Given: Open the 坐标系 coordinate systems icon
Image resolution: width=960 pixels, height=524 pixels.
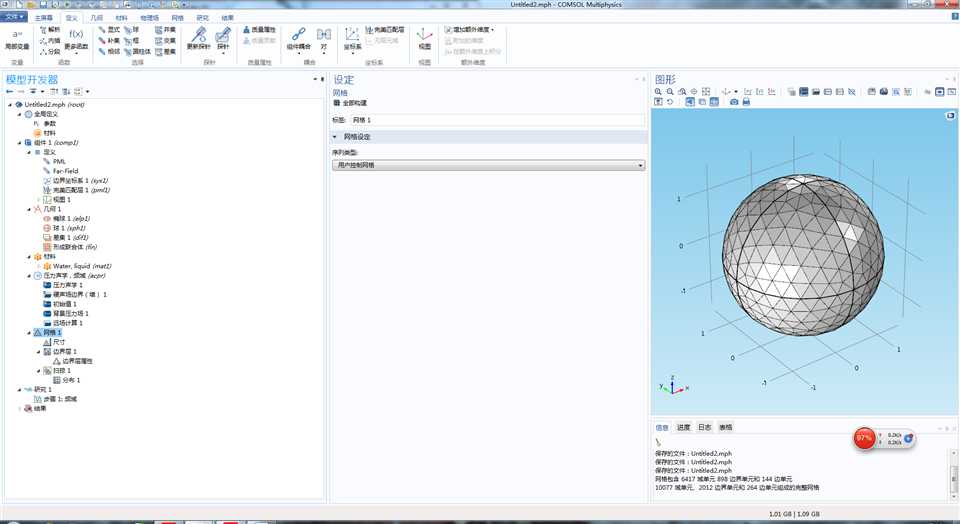Looking at the screenshot, I should click(352, 38).
